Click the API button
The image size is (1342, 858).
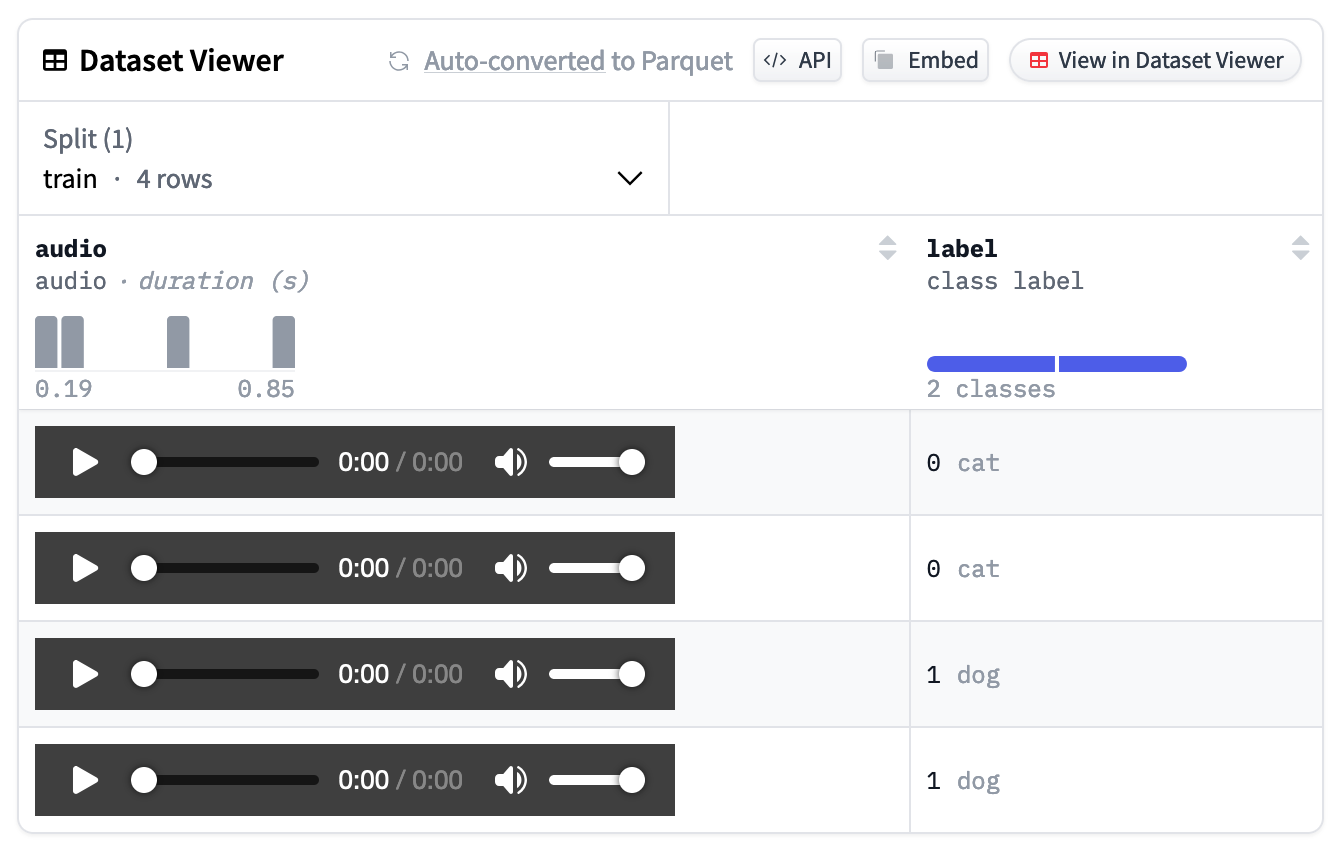pyautogui.click(x=797, y=60)
